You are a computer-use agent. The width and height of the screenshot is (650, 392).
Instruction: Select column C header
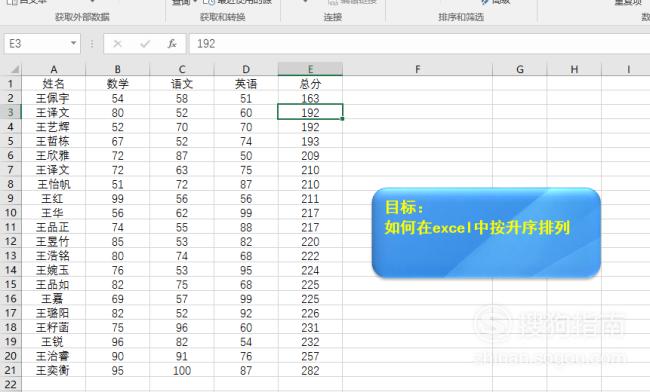(x=182, y=69)
